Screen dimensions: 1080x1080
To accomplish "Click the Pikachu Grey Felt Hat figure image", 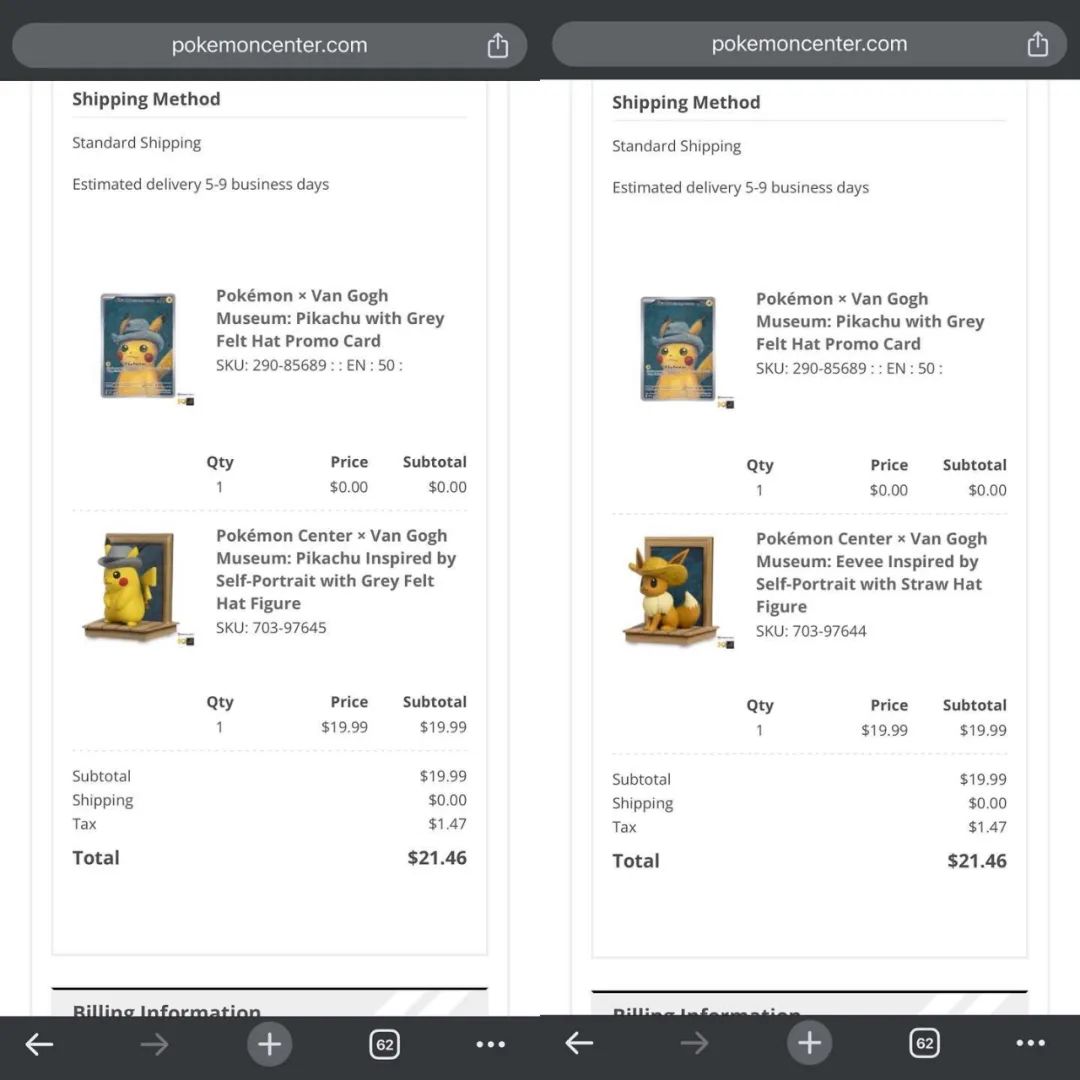I will point(130,587).
